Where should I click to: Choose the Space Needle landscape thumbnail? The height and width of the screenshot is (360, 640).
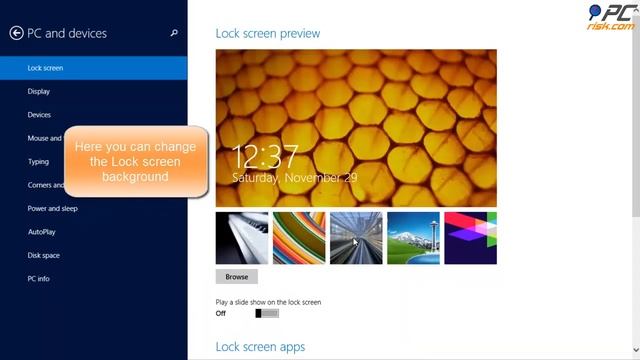pos(413,238)
